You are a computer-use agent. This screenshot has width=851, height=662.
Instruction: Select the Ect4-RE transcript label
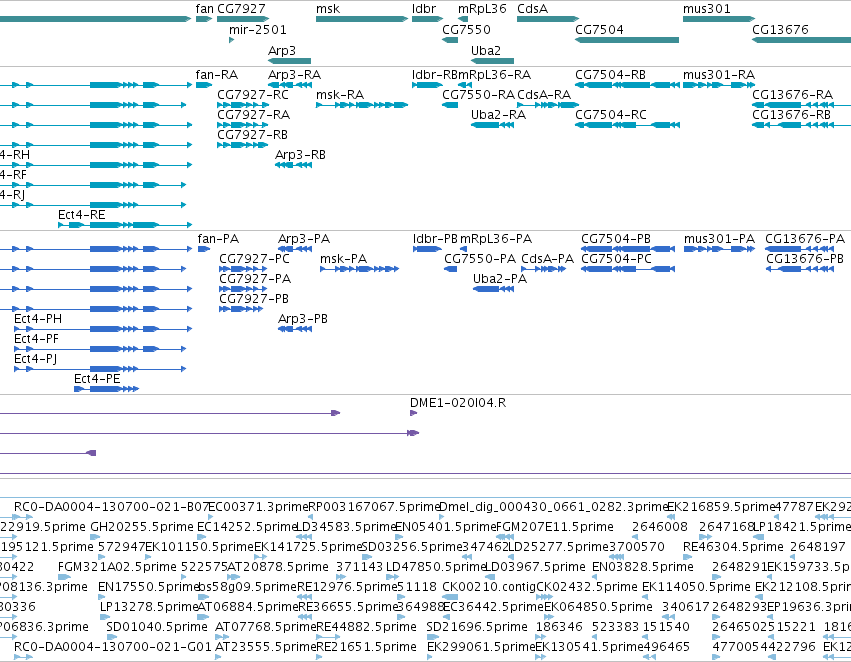coord(81,214)
